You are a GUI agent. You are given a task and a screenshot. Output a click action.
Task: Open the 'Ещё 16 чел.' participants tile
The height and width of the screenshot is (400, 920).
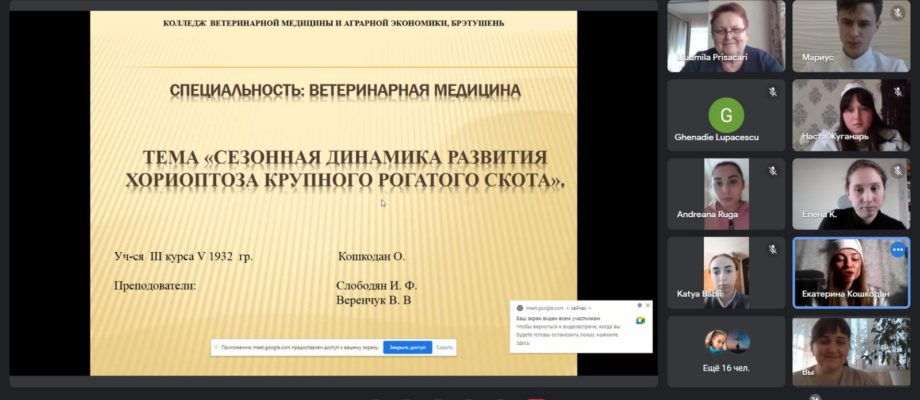726,351
